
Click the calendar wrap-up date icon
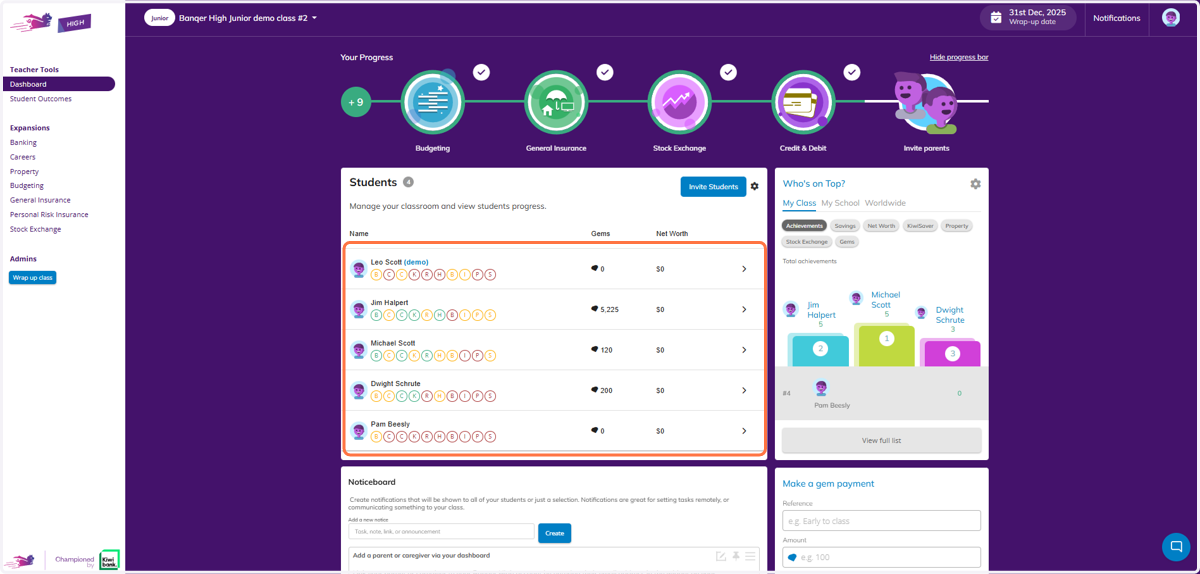pos(996,18)
